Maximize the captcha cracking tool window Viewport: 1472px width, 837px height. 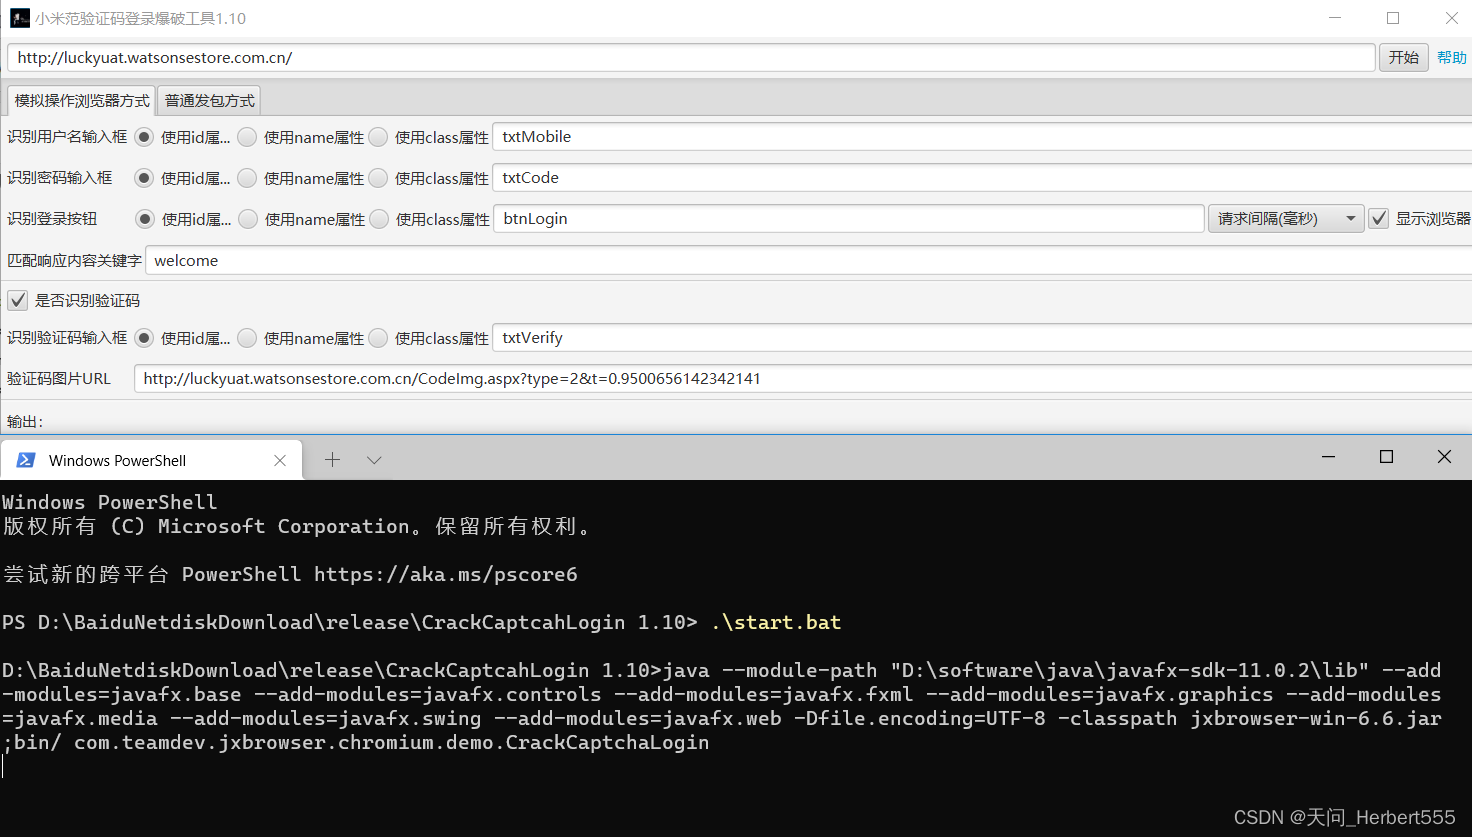coord(1393,18)
